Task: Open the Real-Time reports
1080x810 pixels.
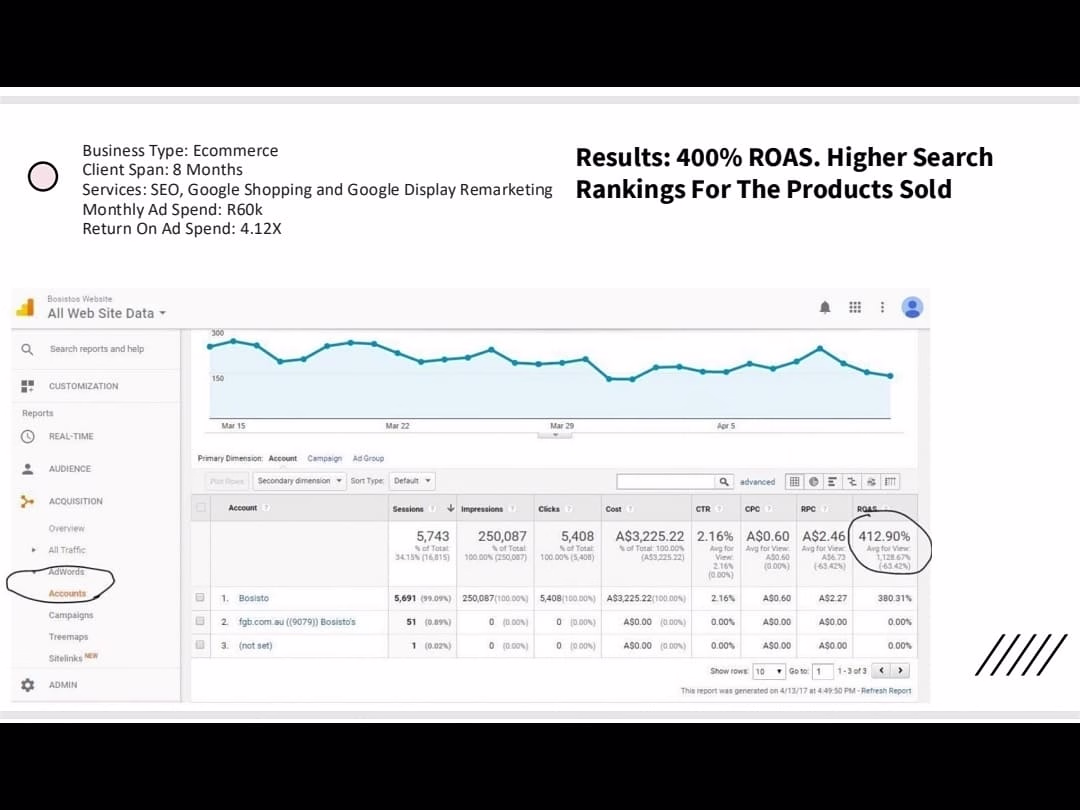Action: coord(71,437)
